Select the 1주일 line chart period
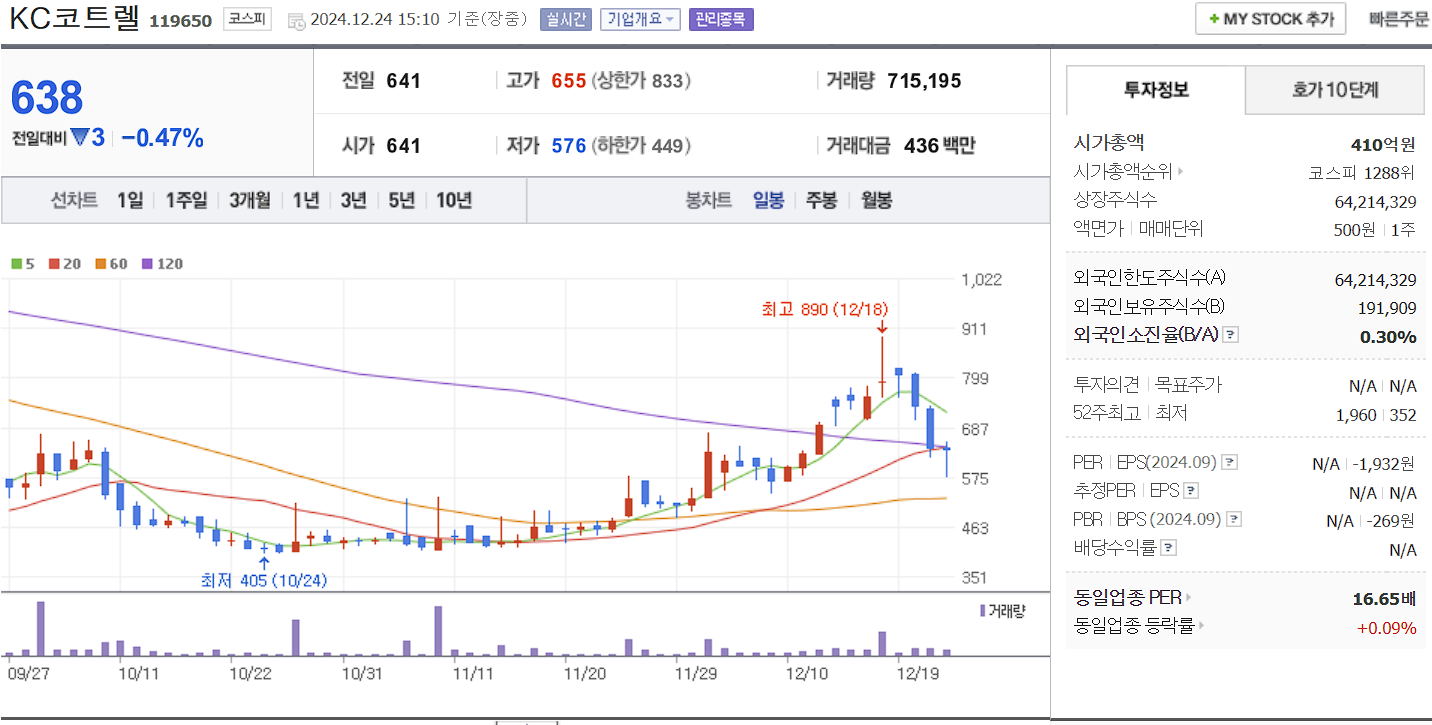The width and height of the screenshot is (1432, 725). coord(186,200)
